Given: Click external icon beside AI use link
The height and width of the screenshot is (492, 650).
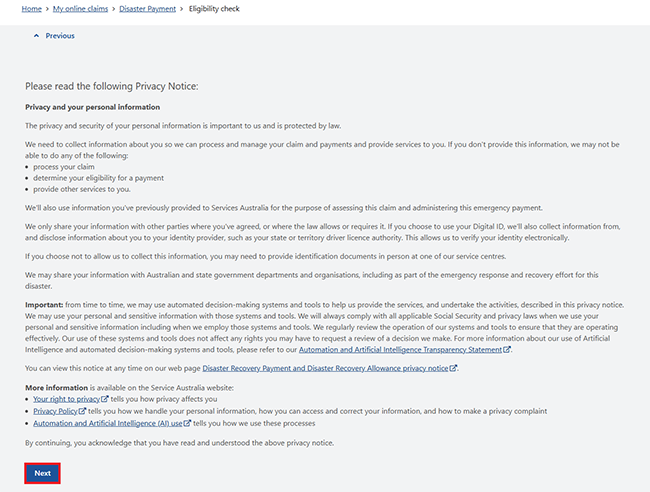Looking at the screenshot, I should [x=187, y=423].
